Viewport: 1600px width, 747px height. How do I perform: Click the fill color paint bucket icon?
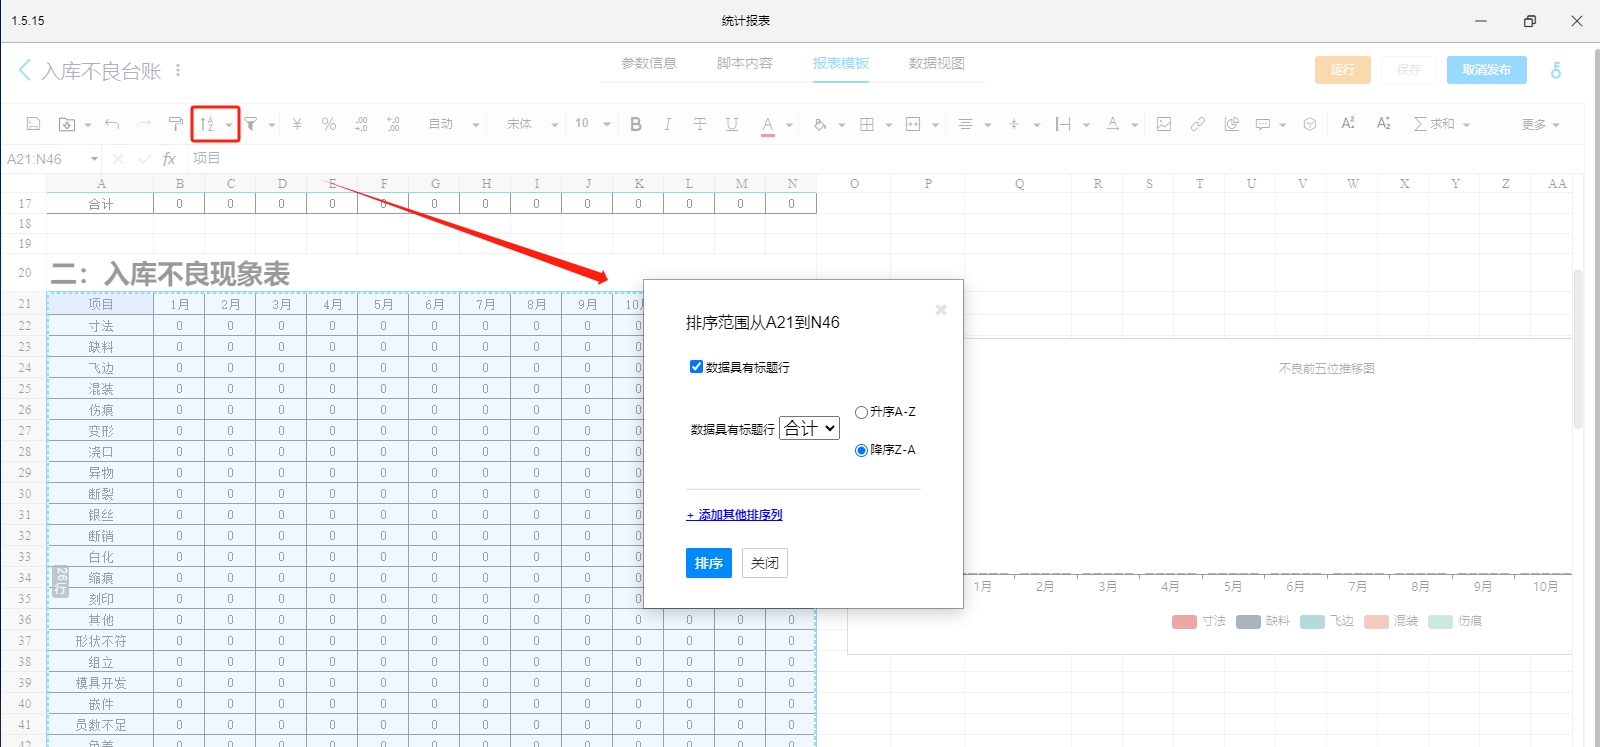pyautogui.click(x=820, y=124)
